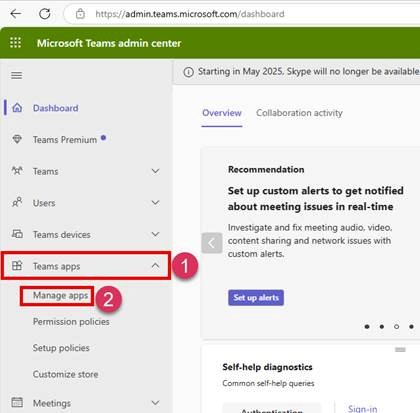
Task: Expand the Teams devices chevron
Action: click(155, 234)
